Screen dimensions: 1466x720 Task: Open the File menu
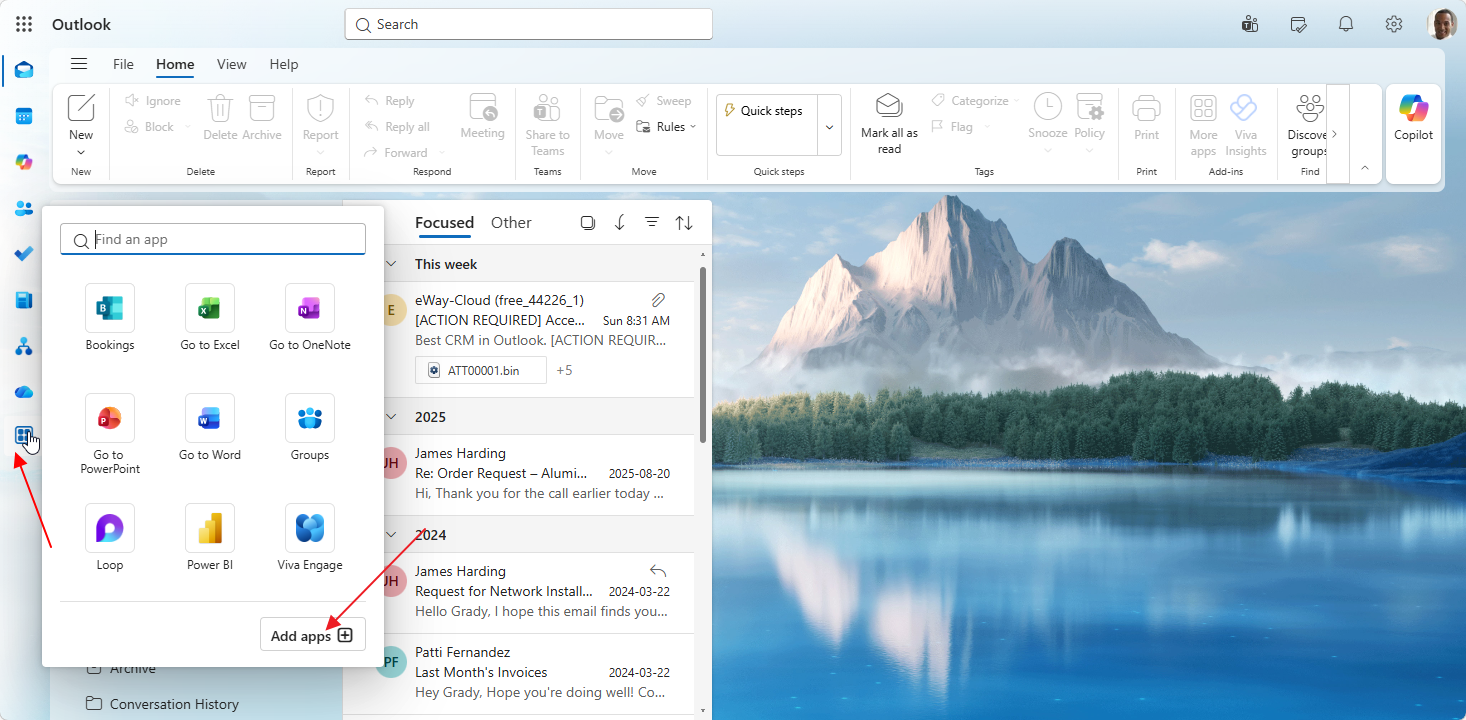point(123,64)
